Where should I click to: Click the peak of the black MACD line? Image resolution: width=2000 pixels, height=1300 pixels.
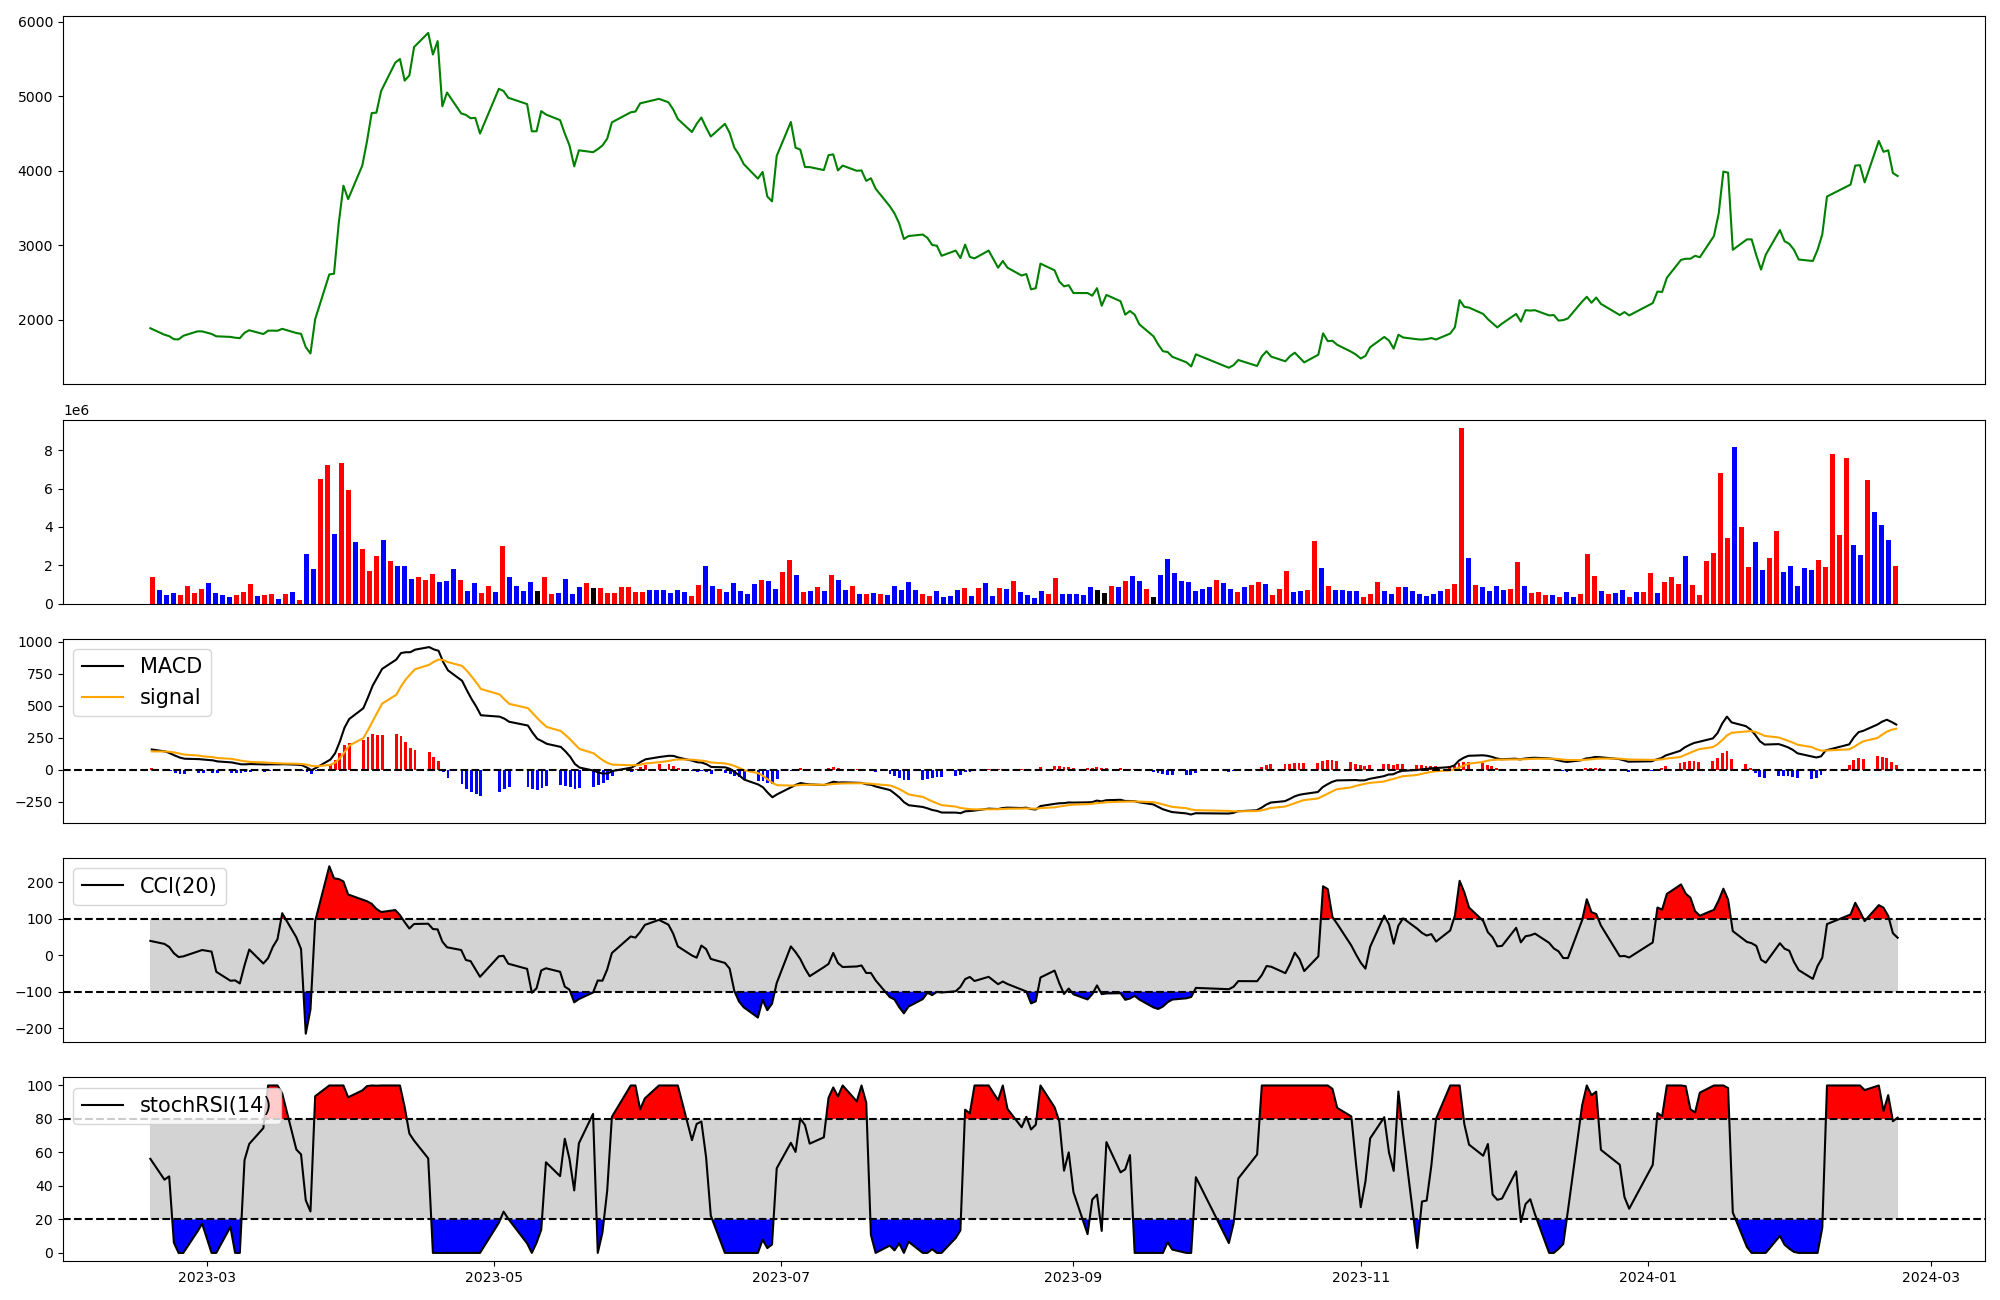click(x=428, y=647)
